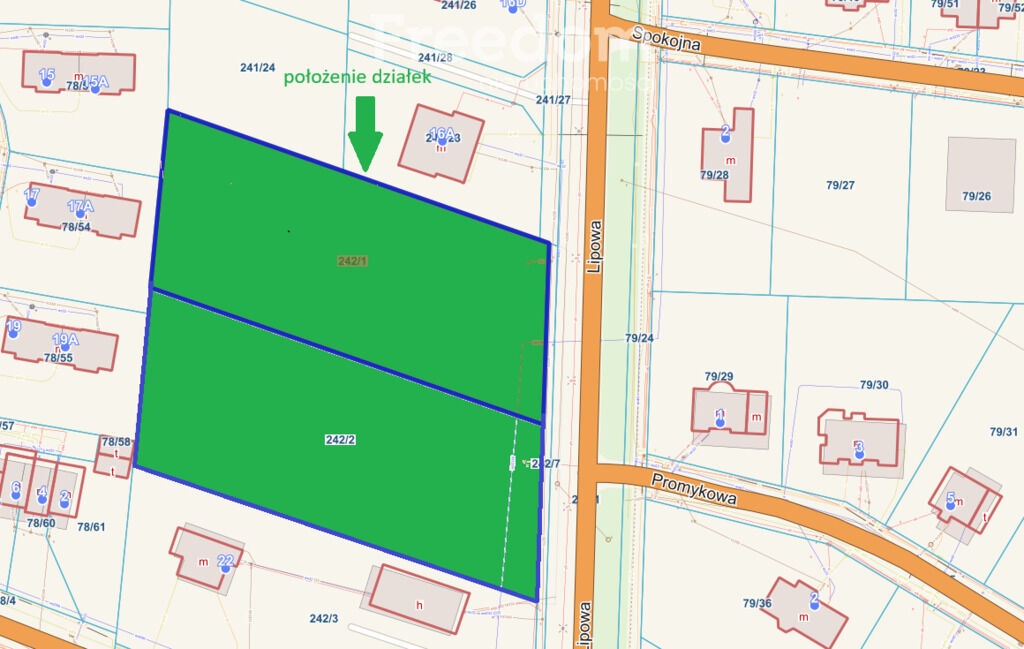Select the building marked 'h' near 242/3
This screenshot has height=649, width=1024.
(418, 599)
